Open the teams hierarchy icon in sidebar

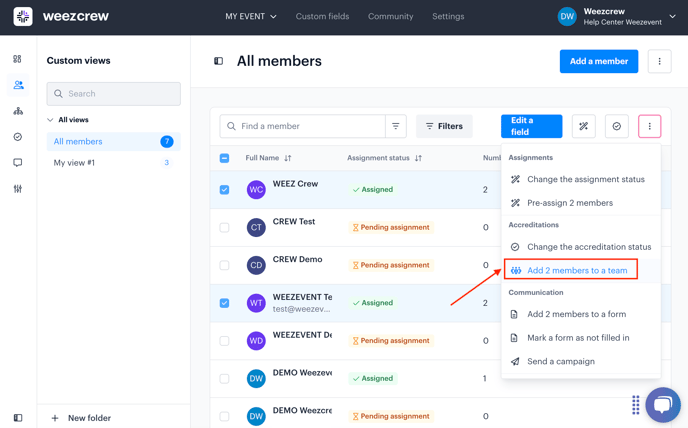tap(18, 111)
